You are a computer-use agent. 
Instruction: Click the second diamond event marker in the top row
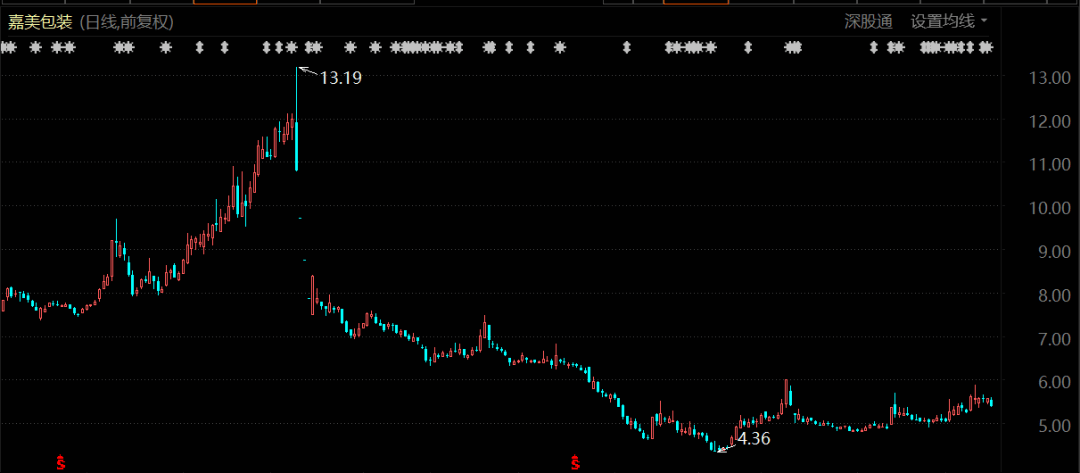pyautogui.click(x=224, y=48)
